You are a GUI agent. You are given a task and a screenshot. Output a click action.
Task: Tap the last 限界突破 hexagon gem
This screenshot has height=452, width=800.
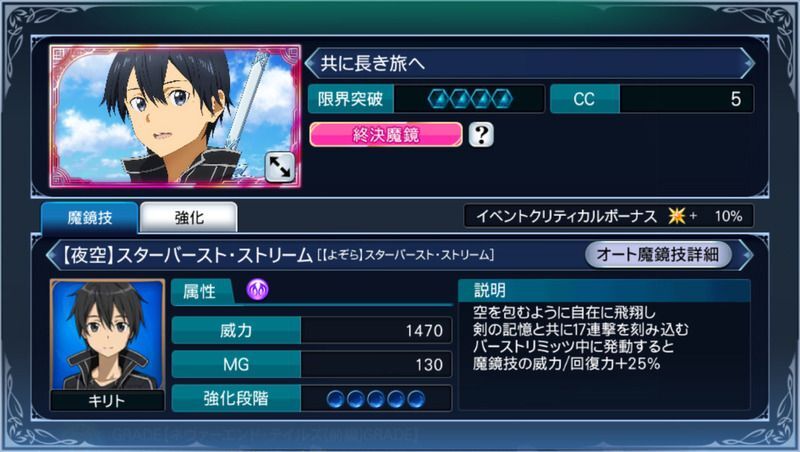click(x=501, y=99)
